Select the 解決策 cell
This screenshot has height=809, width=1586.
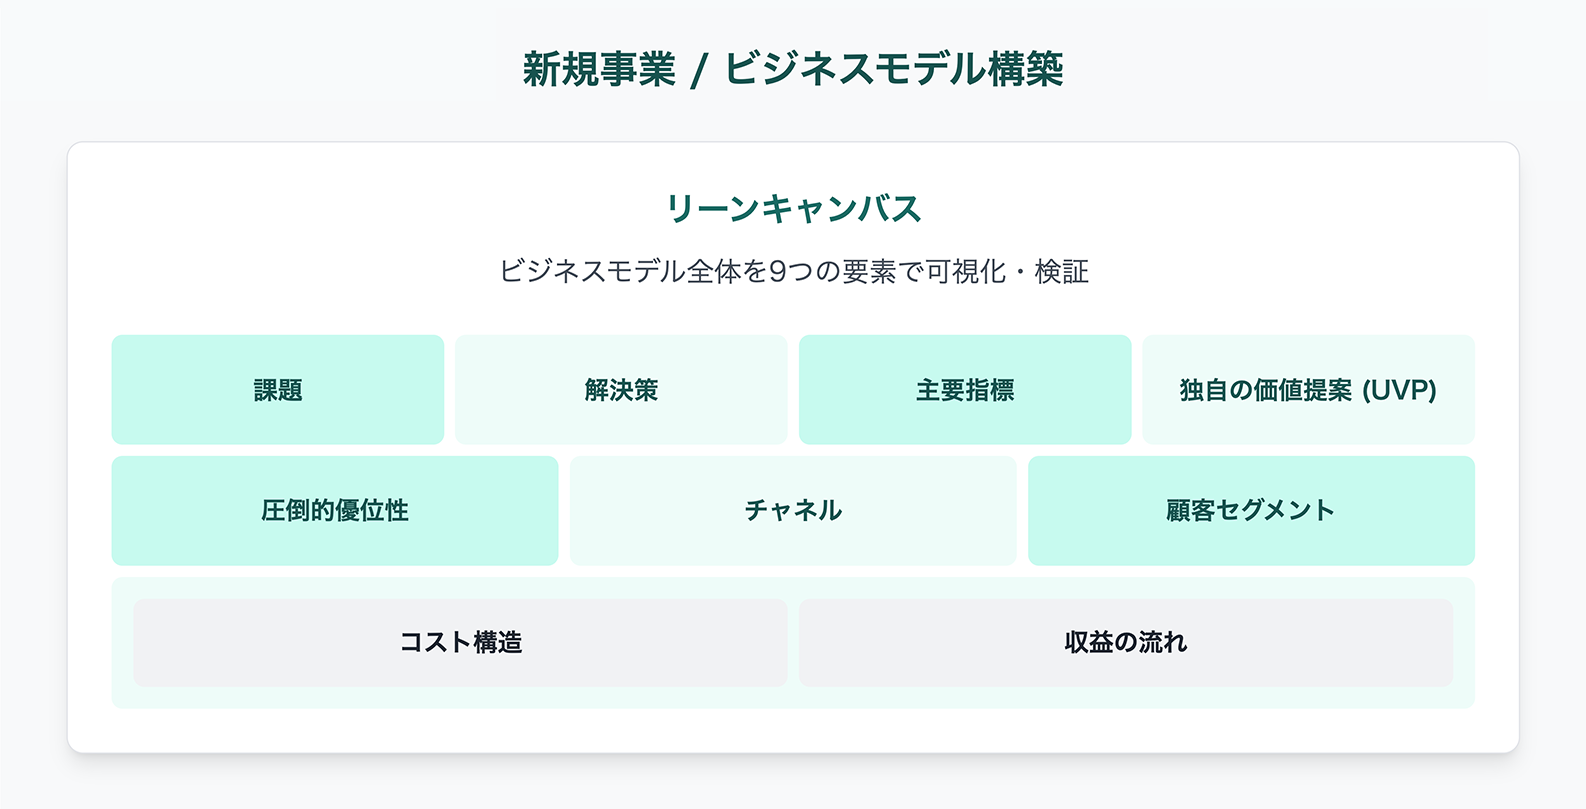pos(621,390)
